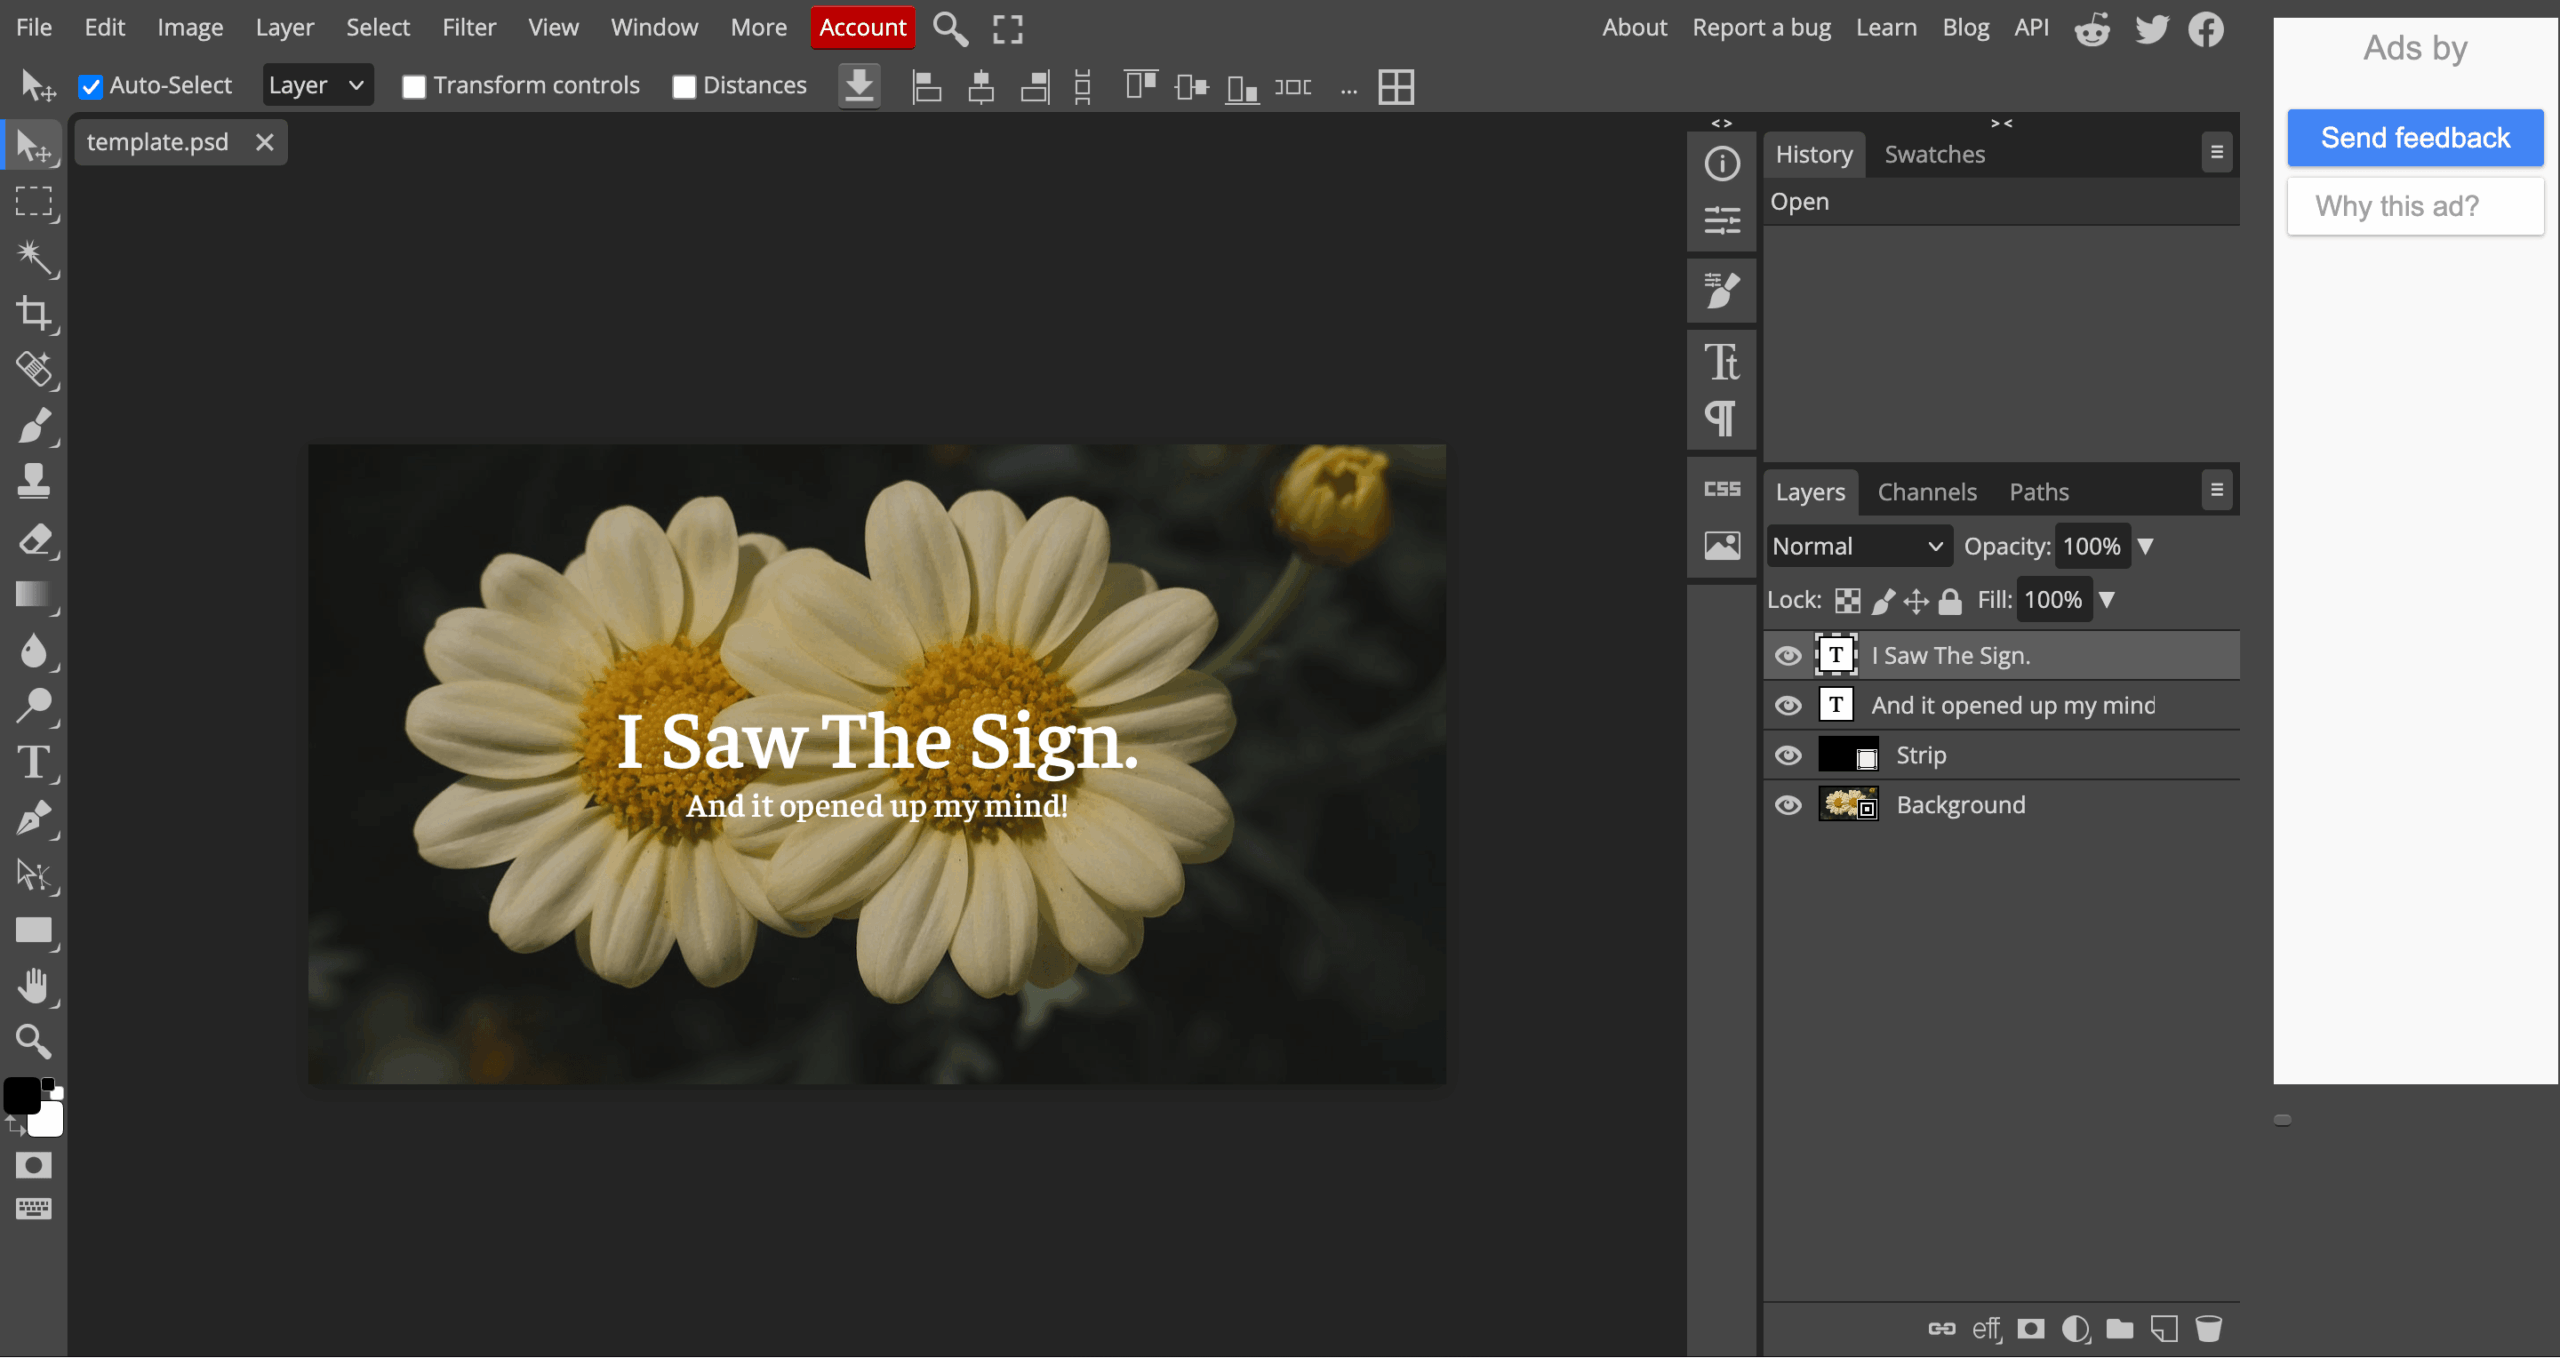2560x1358 pixels.
Task: Hide the Background layer
Action: click(x=1788, y=806)
